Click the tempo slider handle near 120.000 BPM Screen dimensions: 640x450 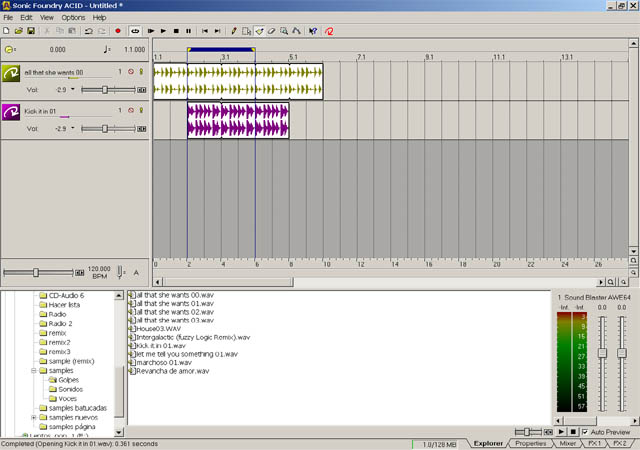[x=36, y=272]
